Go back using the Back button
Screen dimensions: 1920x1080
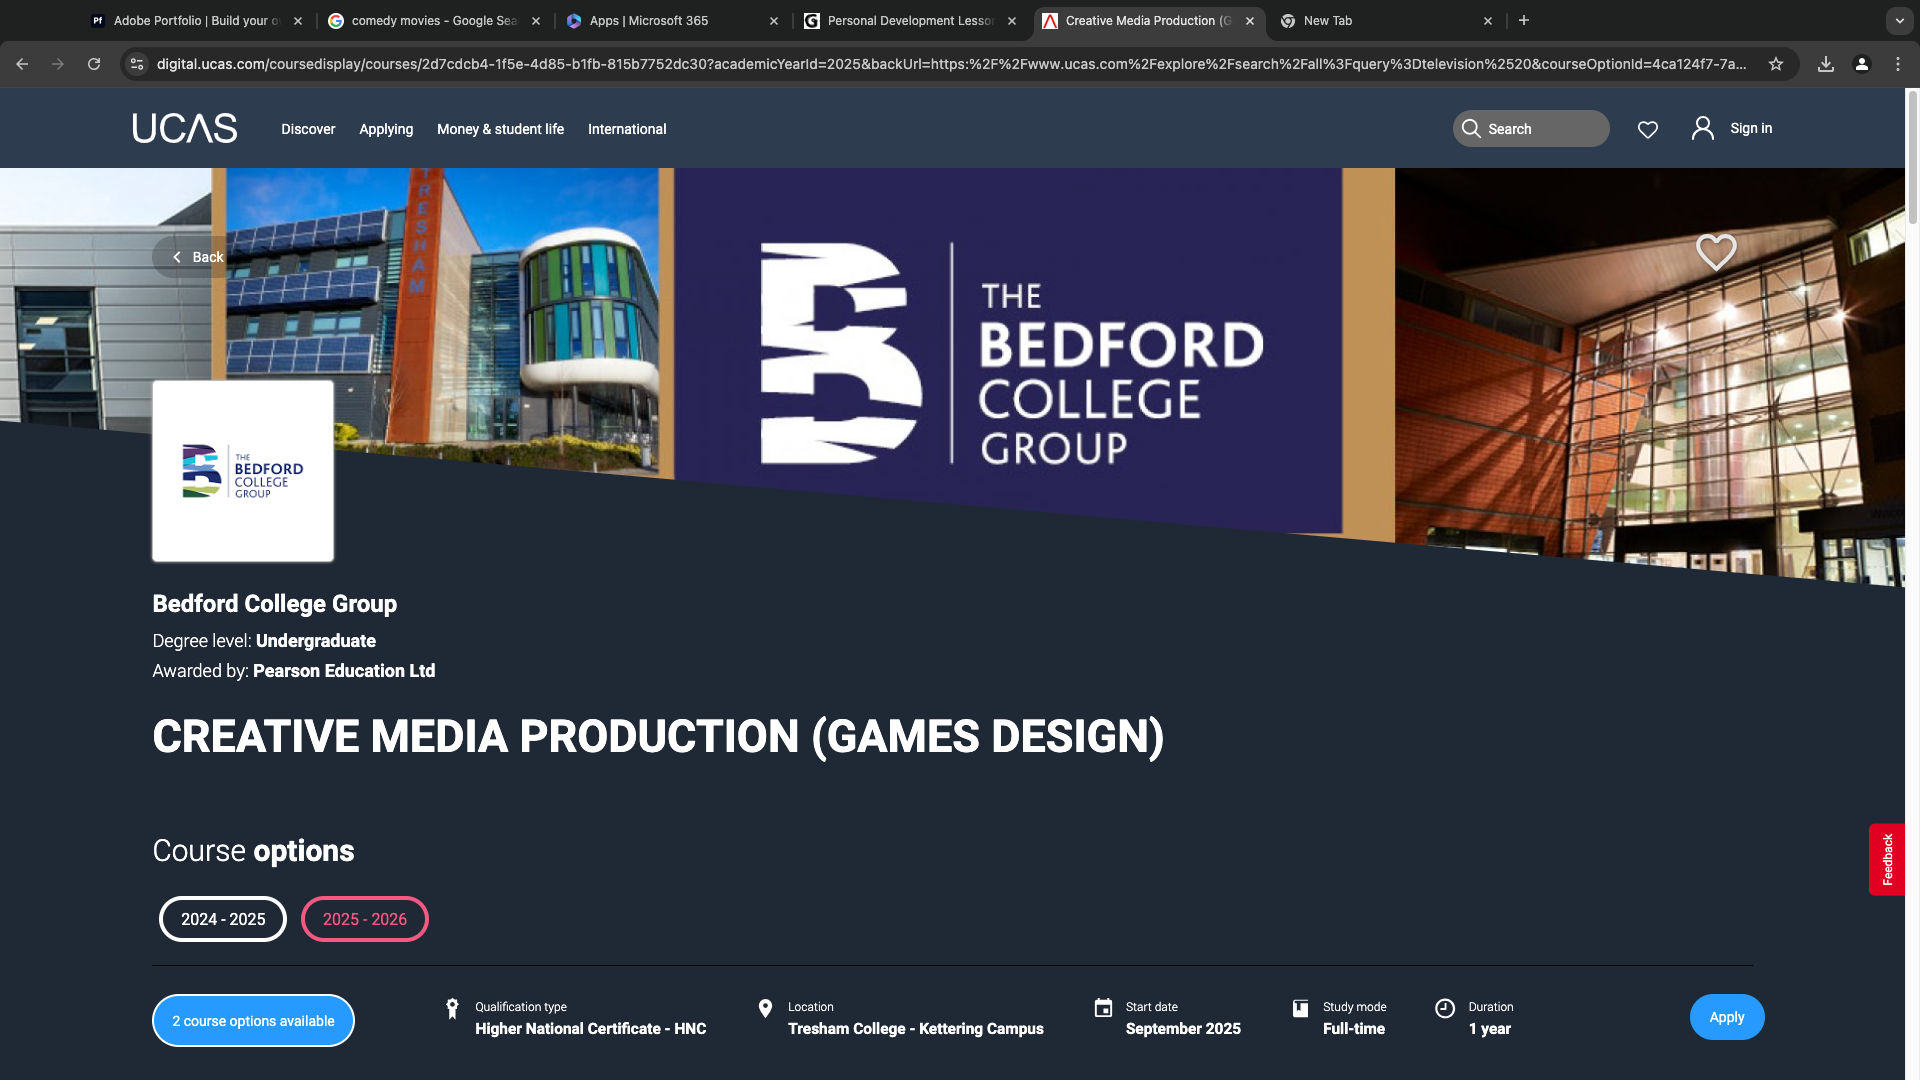pyautogui.click(x=197, y=257)
